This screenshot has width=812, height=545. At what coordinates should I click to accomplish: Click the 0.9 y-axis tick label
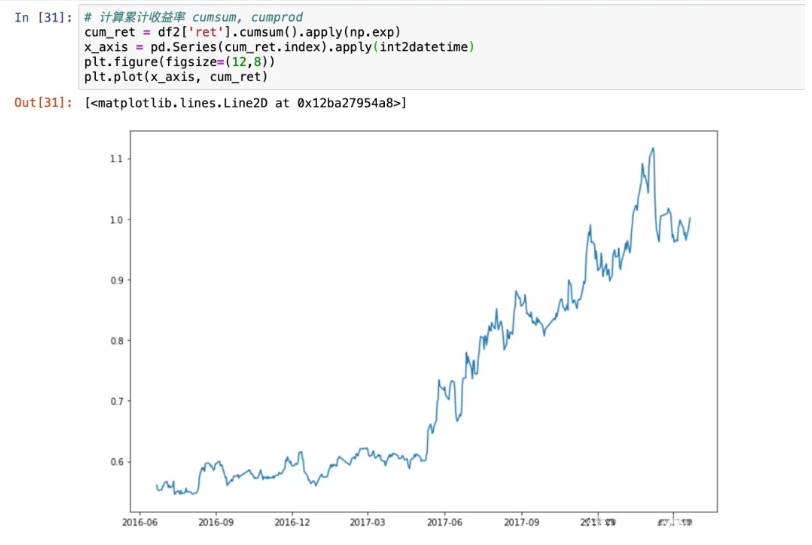(116, 280)
